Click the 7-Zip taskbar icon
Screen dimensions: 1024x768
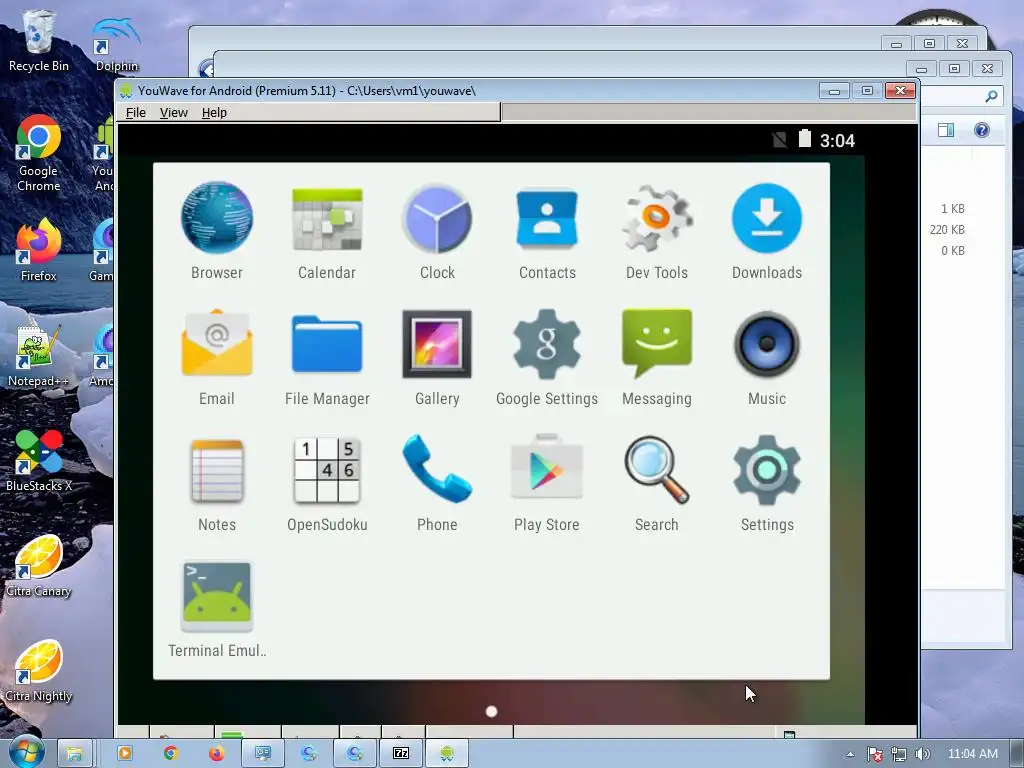[400, 754]
